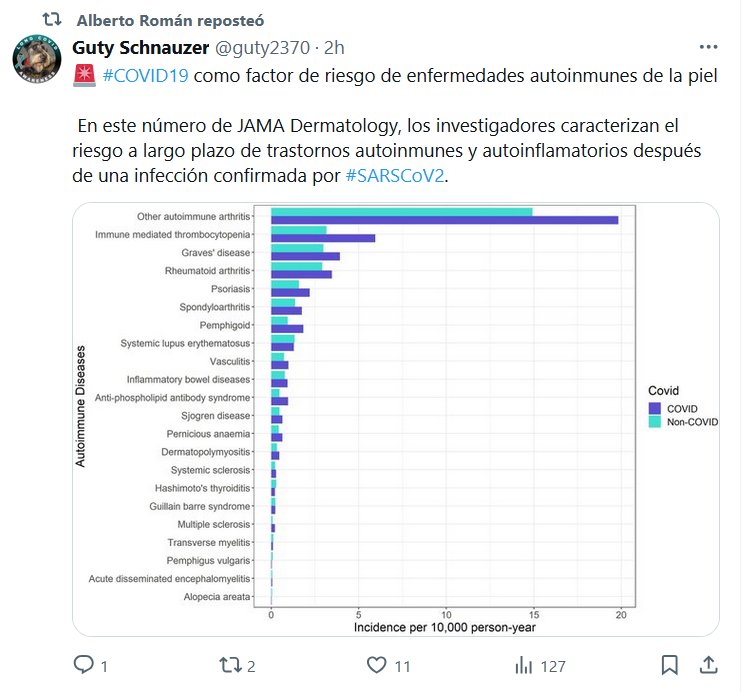Bookmark this post
The image size is (744, 692).
[x=670, y=665]
